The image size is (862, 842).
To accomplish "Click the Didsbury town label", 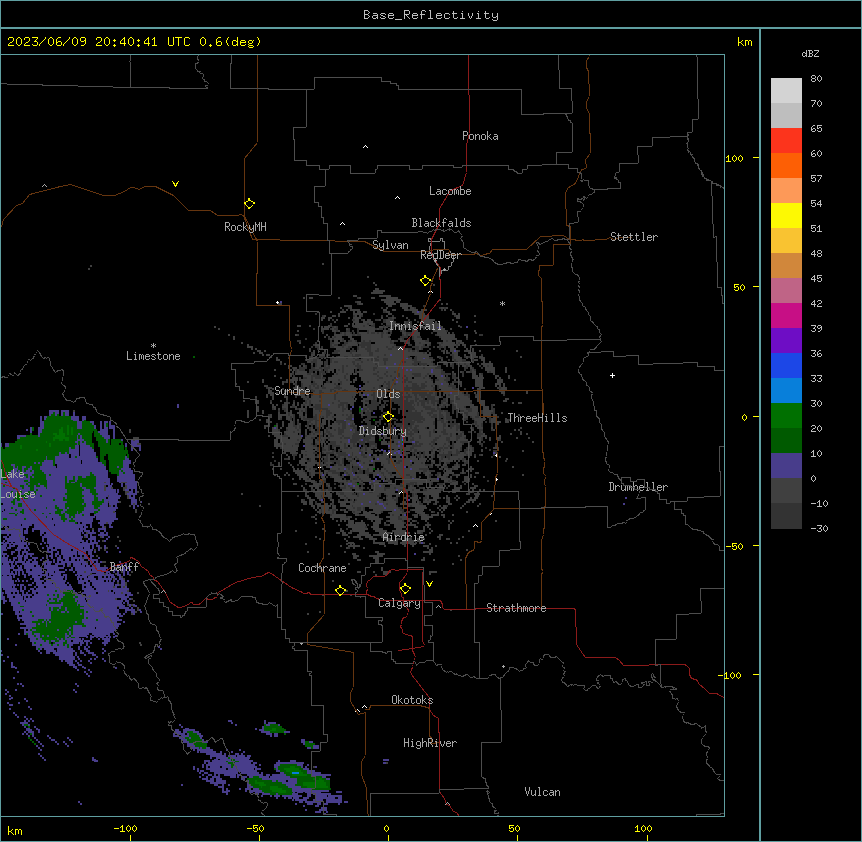I will point(383,431).
